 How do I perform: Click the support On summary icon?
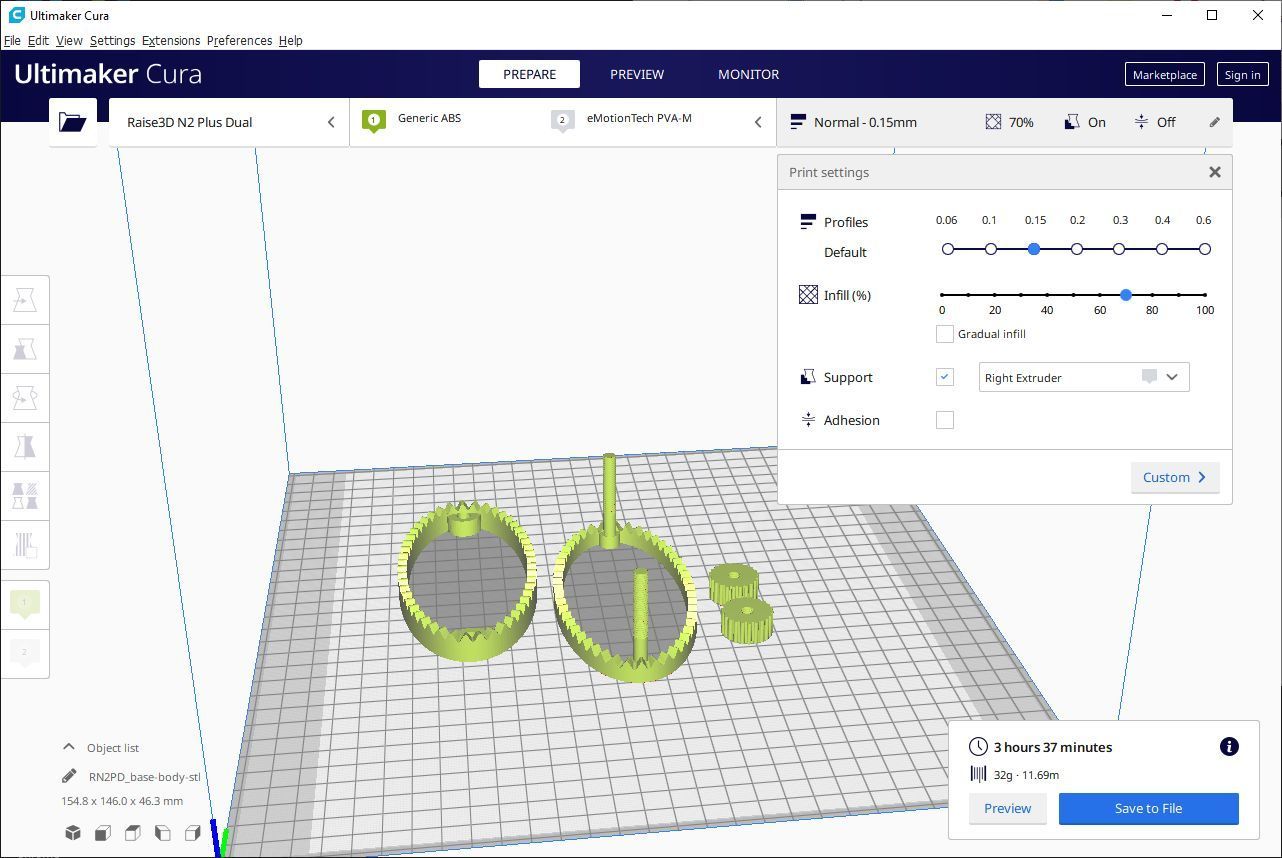pyautogui.click(x=1072, y=122)
